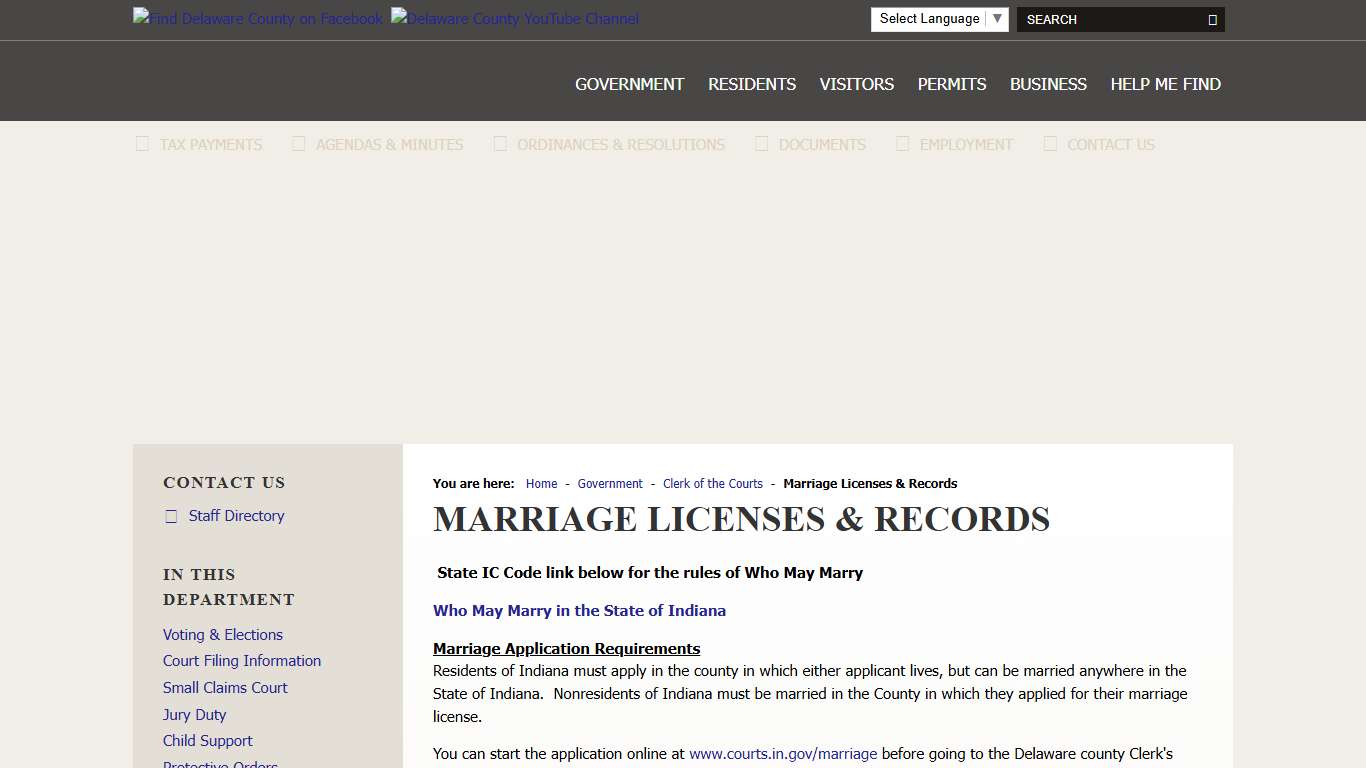Click the search magnifier icon
The image size is (1366, 768).
pyautogui.click(x=1210, y=19)
